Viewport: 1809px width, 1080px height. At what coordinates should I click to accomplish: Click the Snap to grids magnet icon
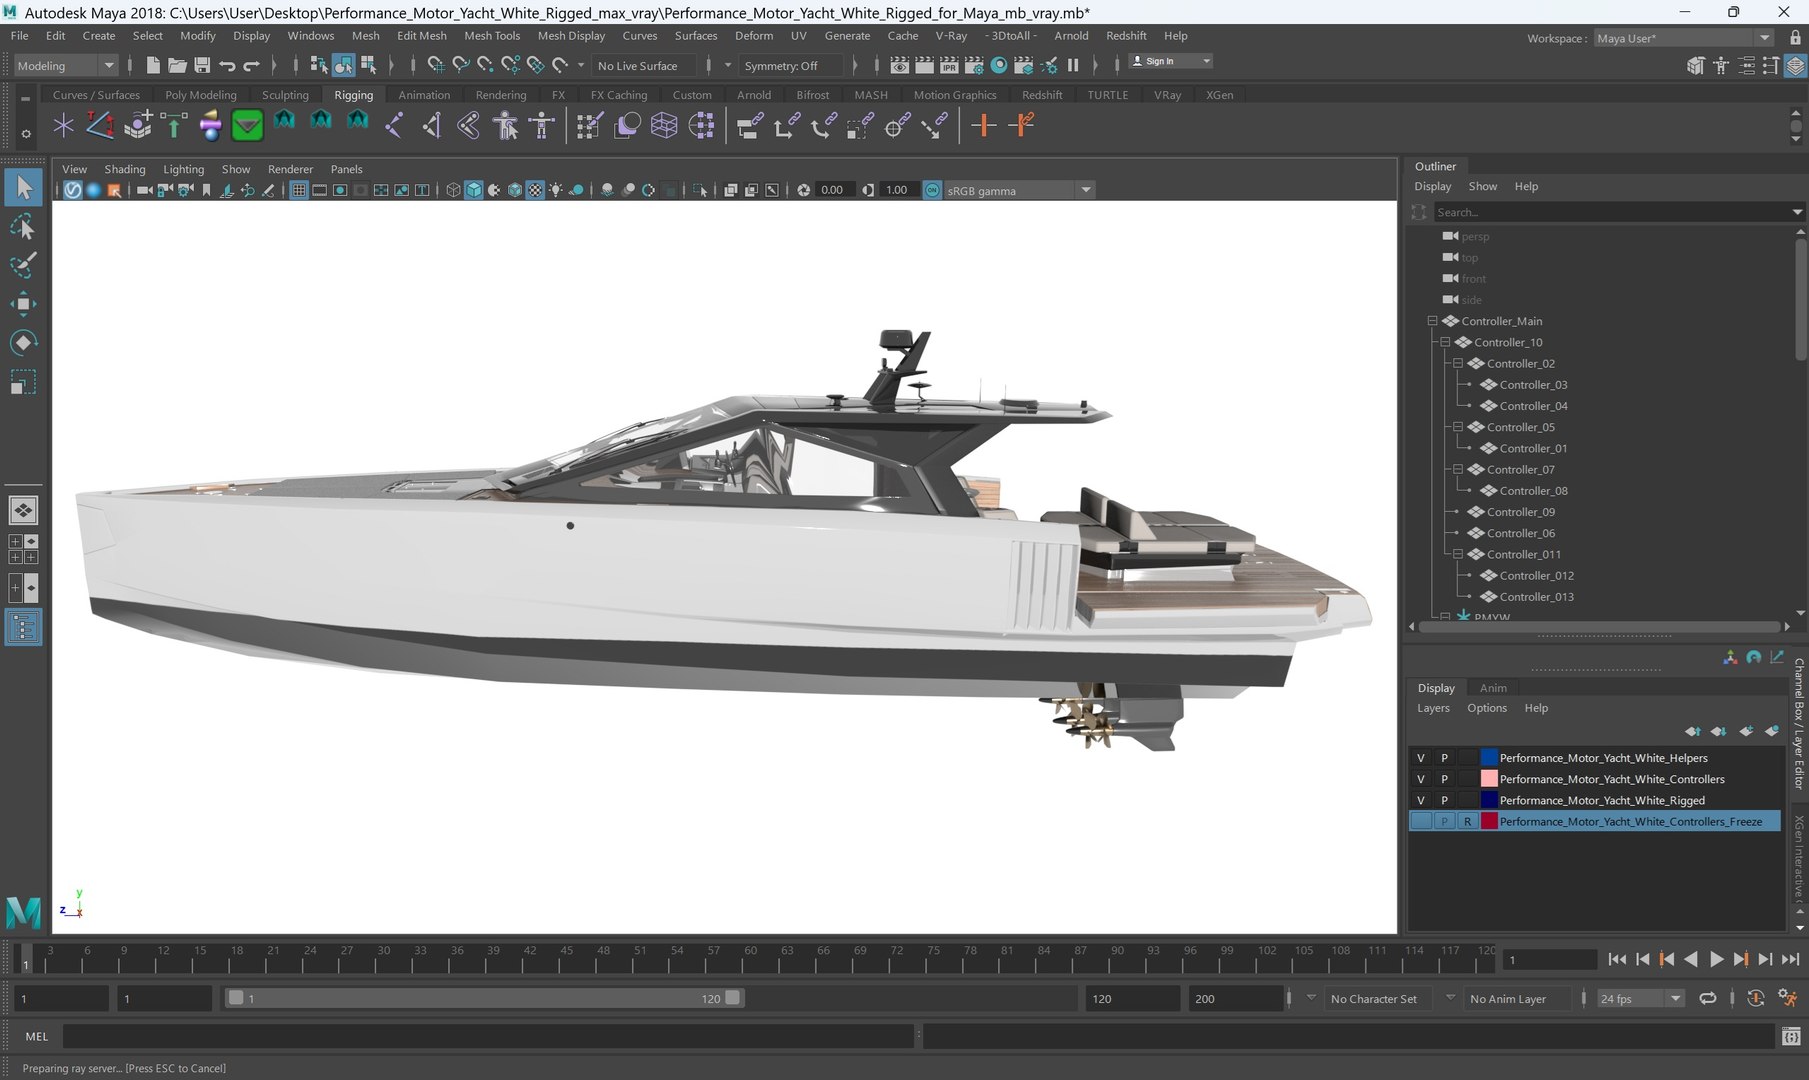[x=436, y=65]
